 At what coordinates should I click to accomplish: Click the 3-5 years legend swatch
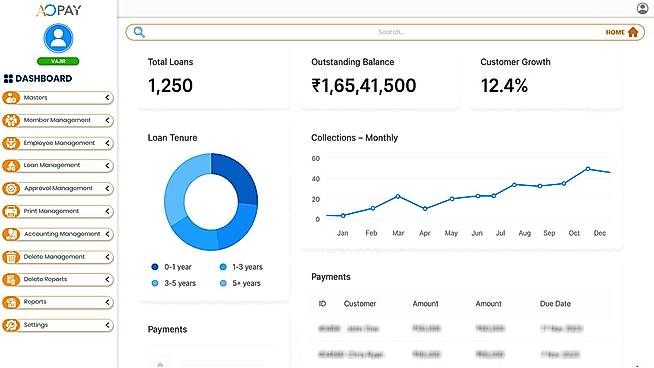(155, 283)
